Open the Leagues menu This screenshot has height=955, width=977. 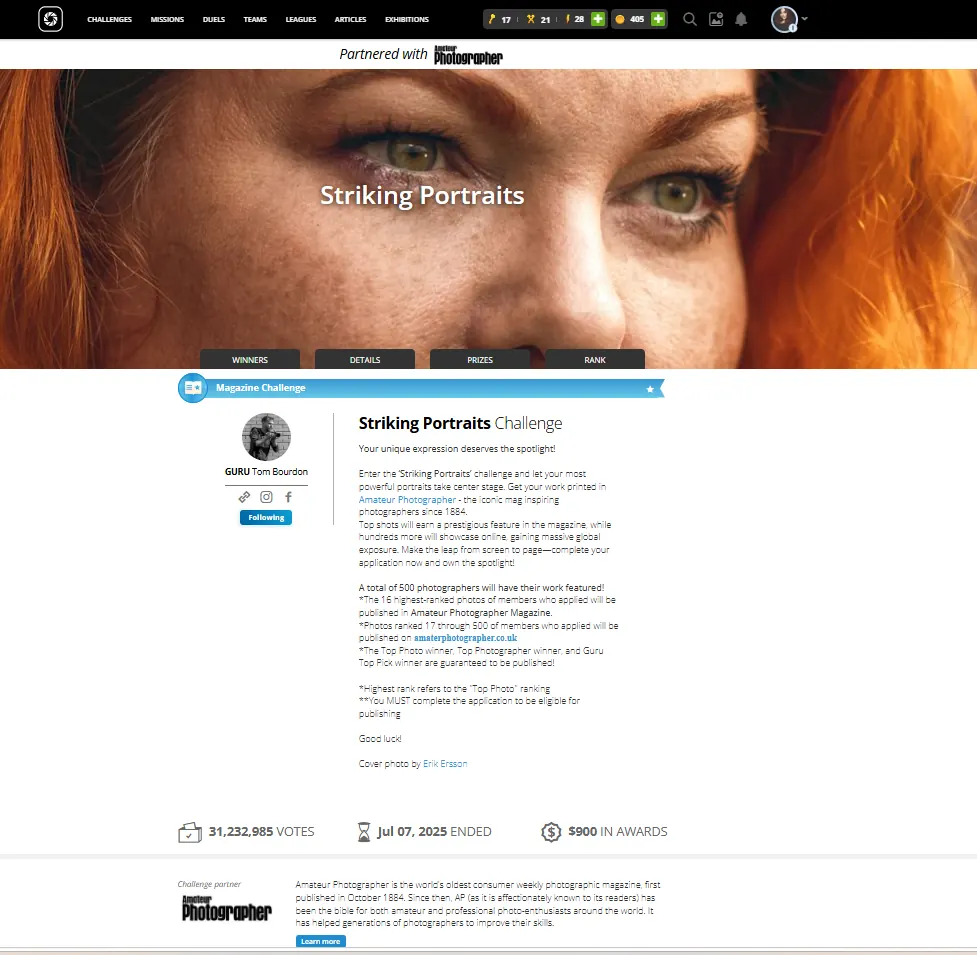point(301,19)
